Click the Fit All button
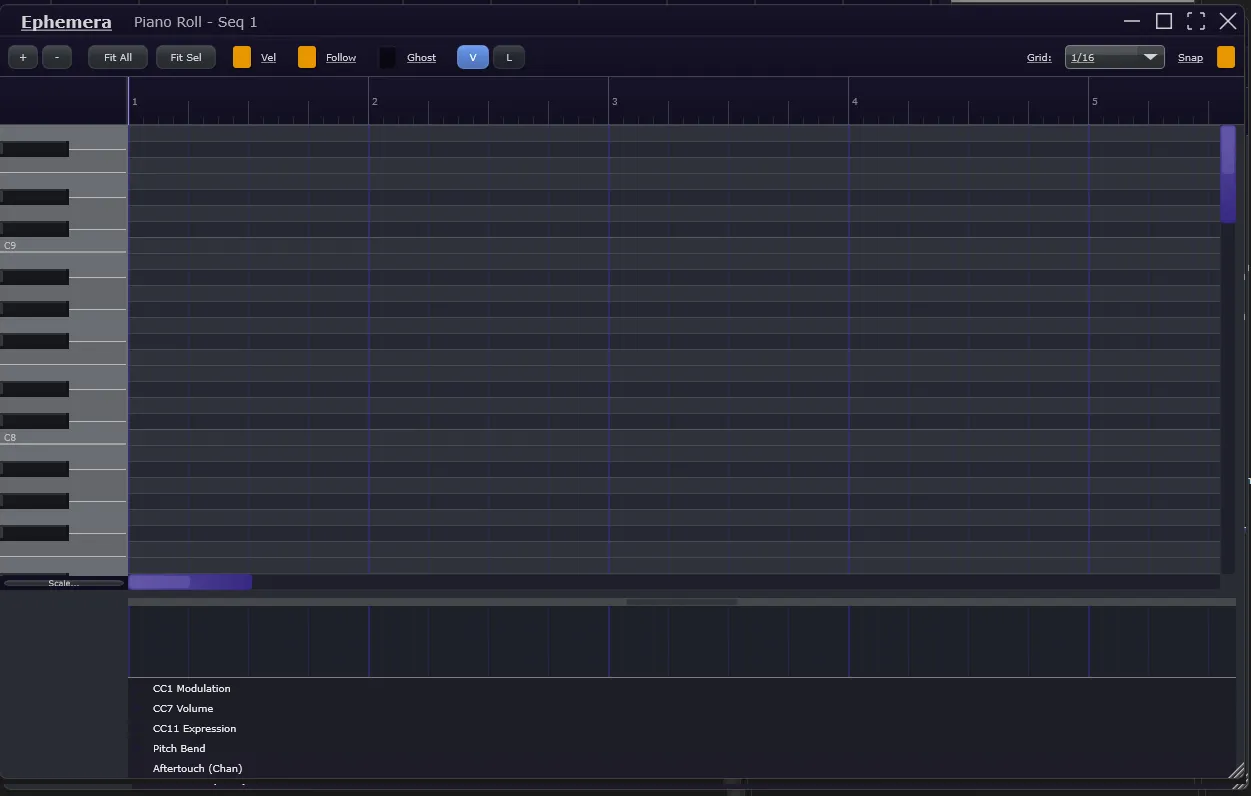The image size is (1251, 796). click(x=118, y=58)
